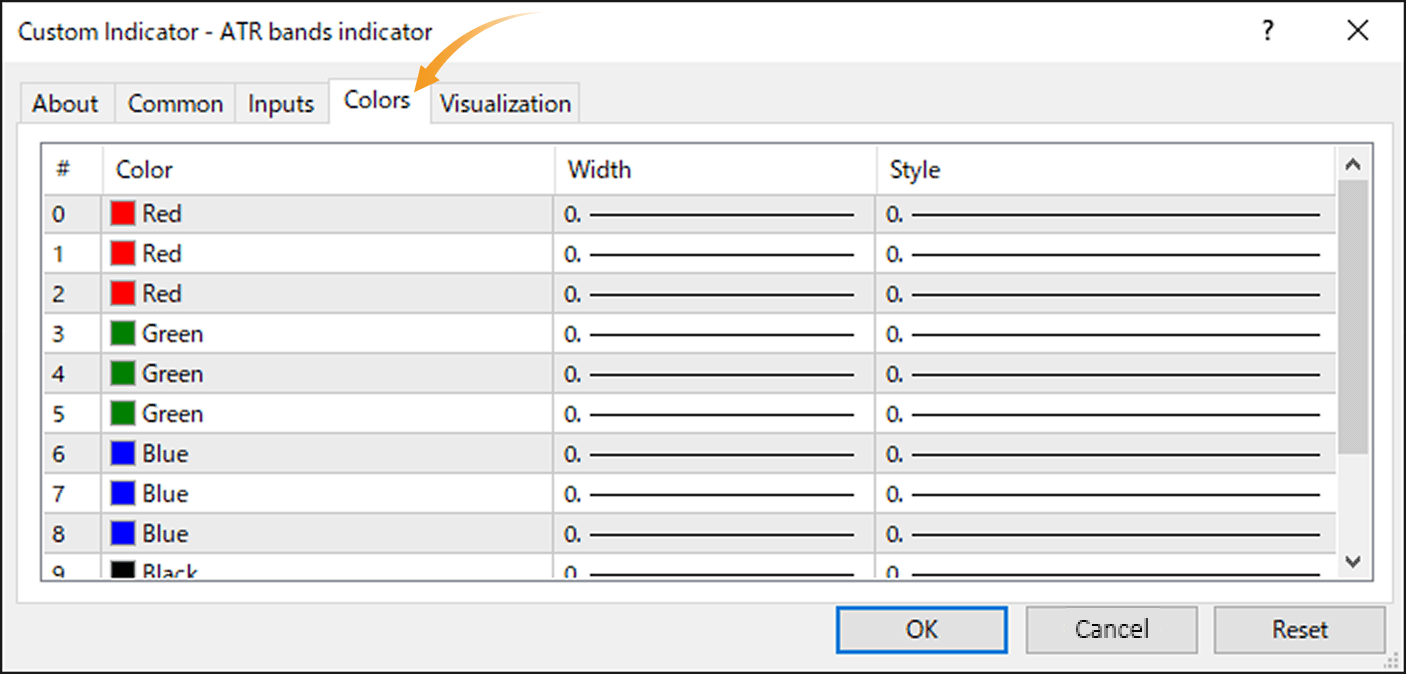Click the scrollbar down arrow

pos(1353,562)
